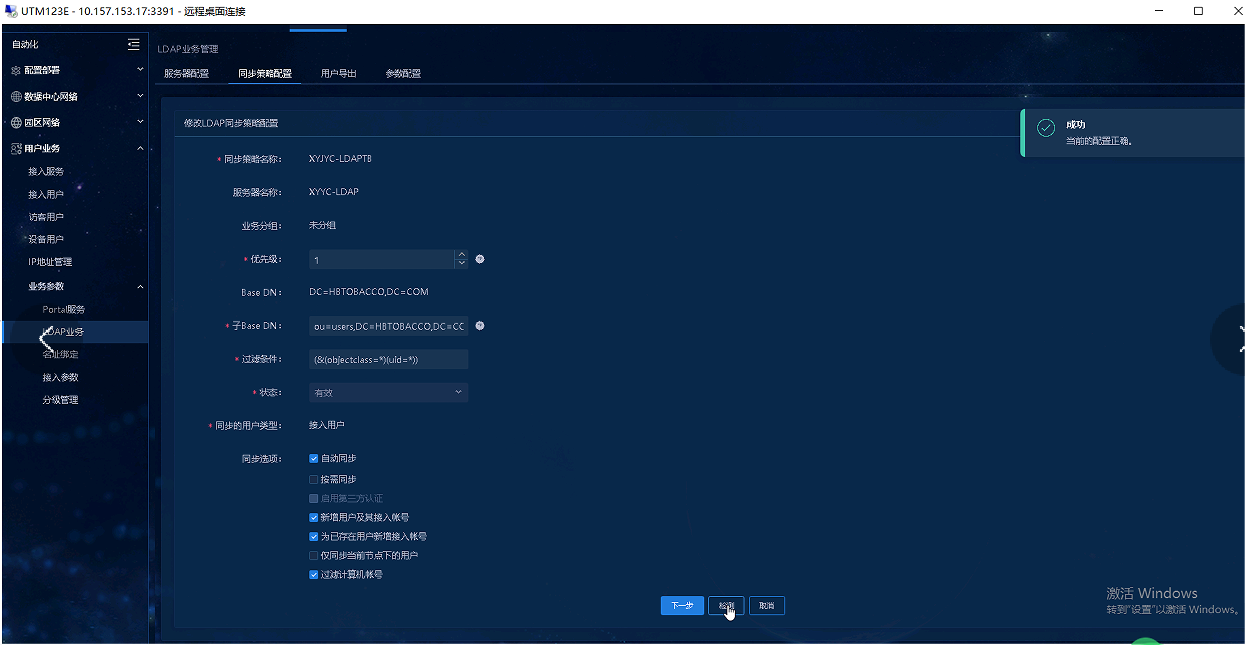The height and width of the screenshot is (645, 1245).
Task: Click the 子Base DN input field
Action: tap(389, 326)
